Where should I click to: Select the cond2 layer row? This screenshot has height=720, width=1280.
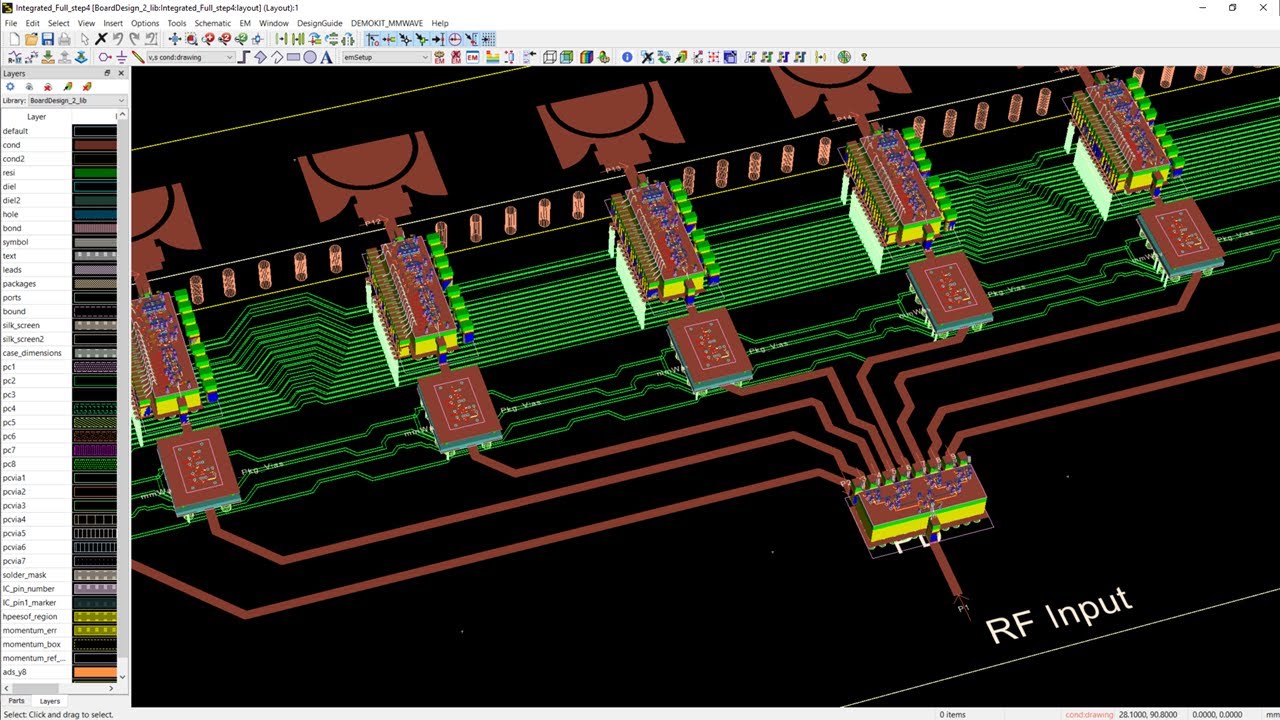60,159
